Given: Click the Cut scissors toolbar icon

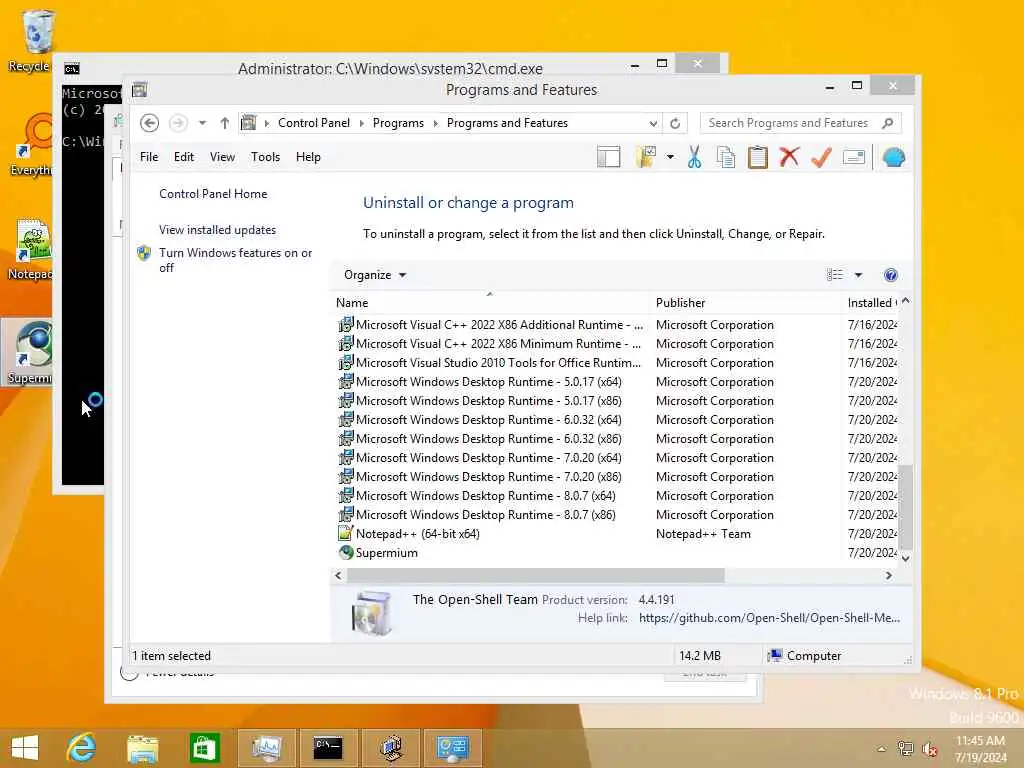Looking at the screenshot, I should coord(694,157).
